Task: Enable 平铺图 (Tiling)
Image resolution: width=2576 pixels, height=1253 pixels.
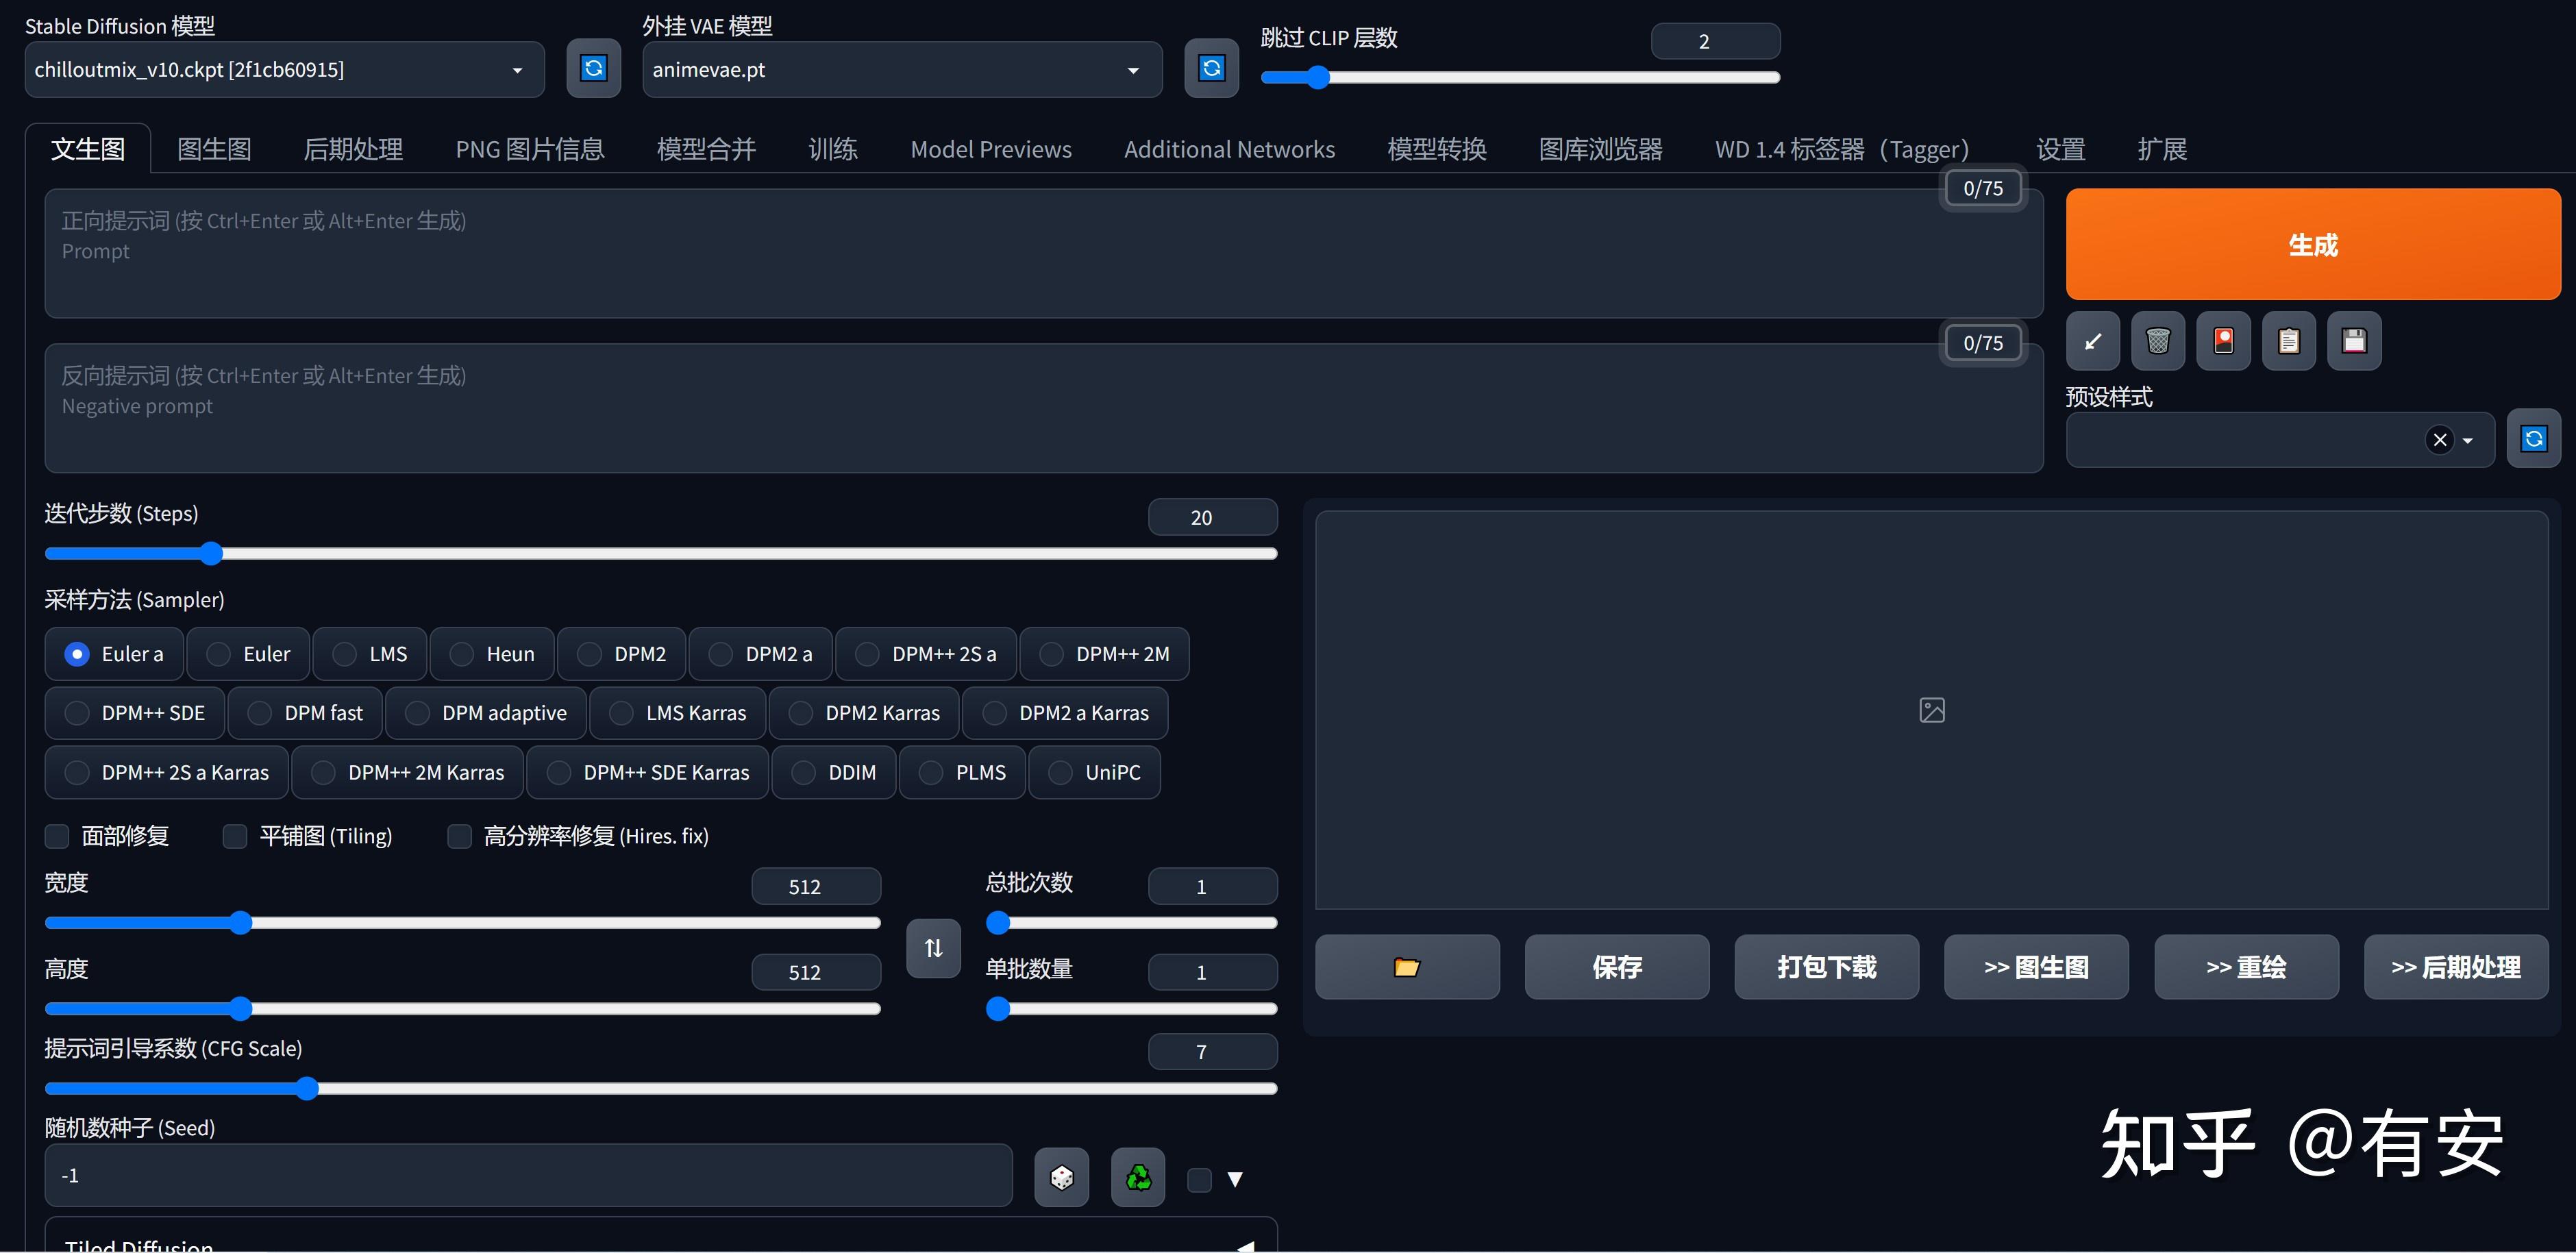Action: [x=235, y=836]
